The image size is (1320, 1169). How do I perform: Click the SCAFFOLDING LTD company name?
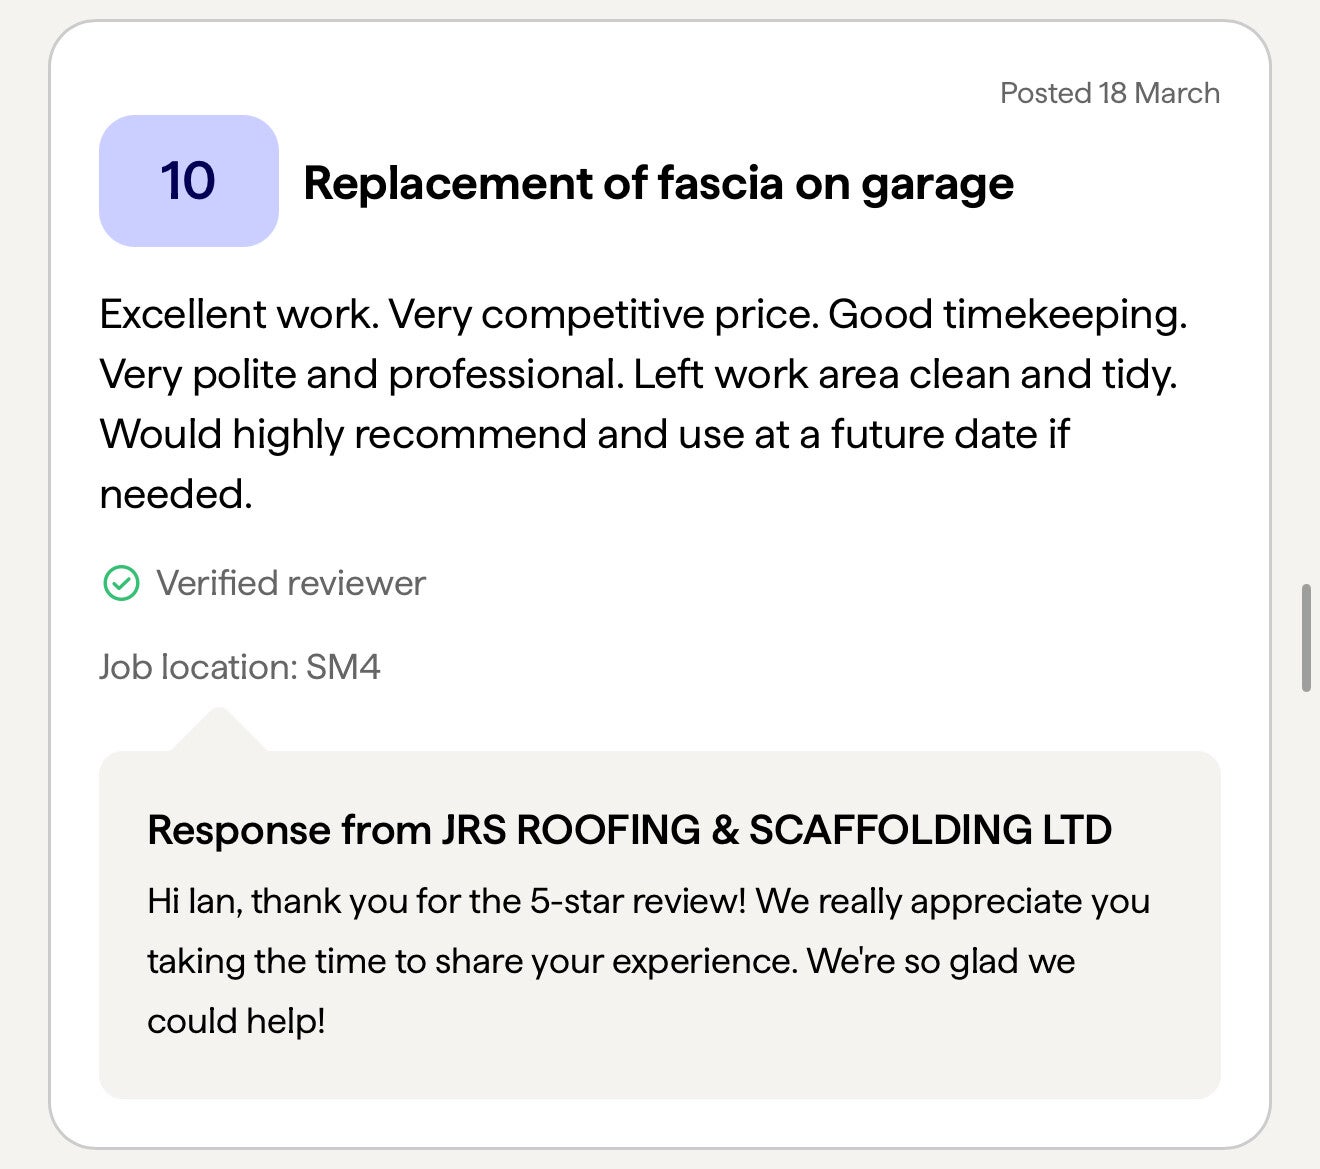point(930,830)
